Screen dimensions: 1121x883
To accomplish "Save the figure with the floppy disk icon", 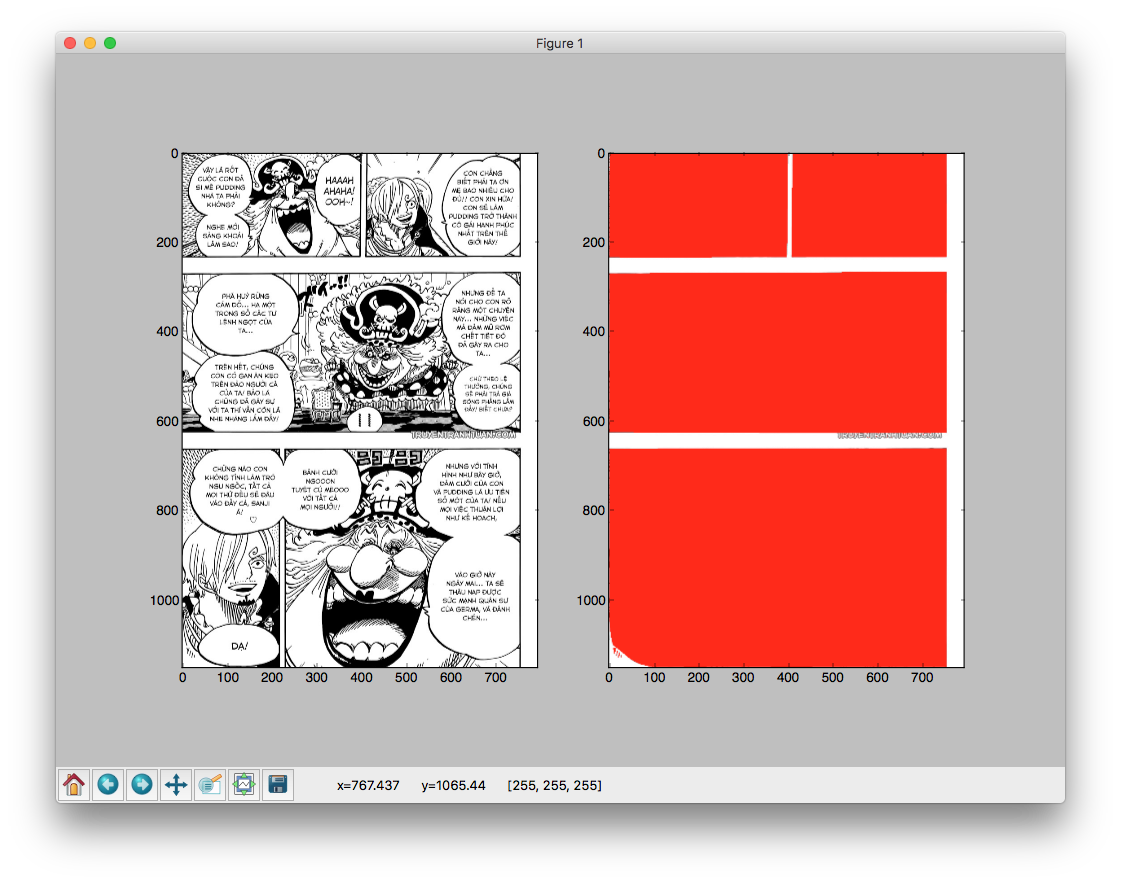I will click(278, 784).
